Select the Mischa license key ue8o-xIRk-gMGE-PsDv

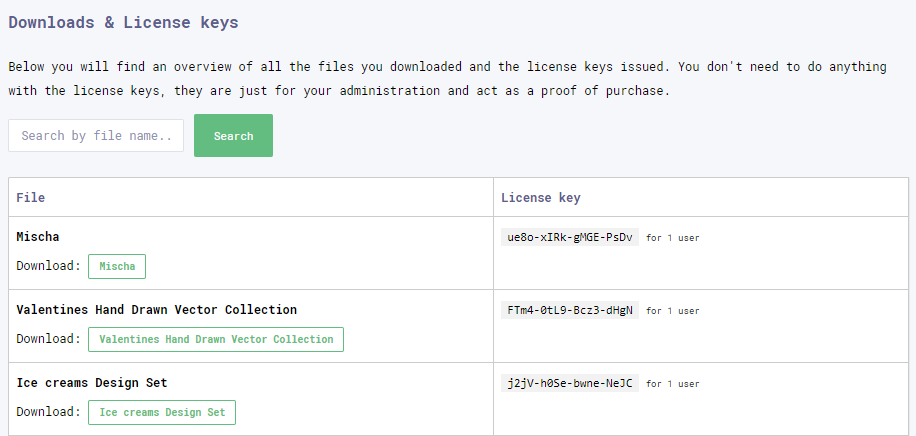click(x=570, y=237)
